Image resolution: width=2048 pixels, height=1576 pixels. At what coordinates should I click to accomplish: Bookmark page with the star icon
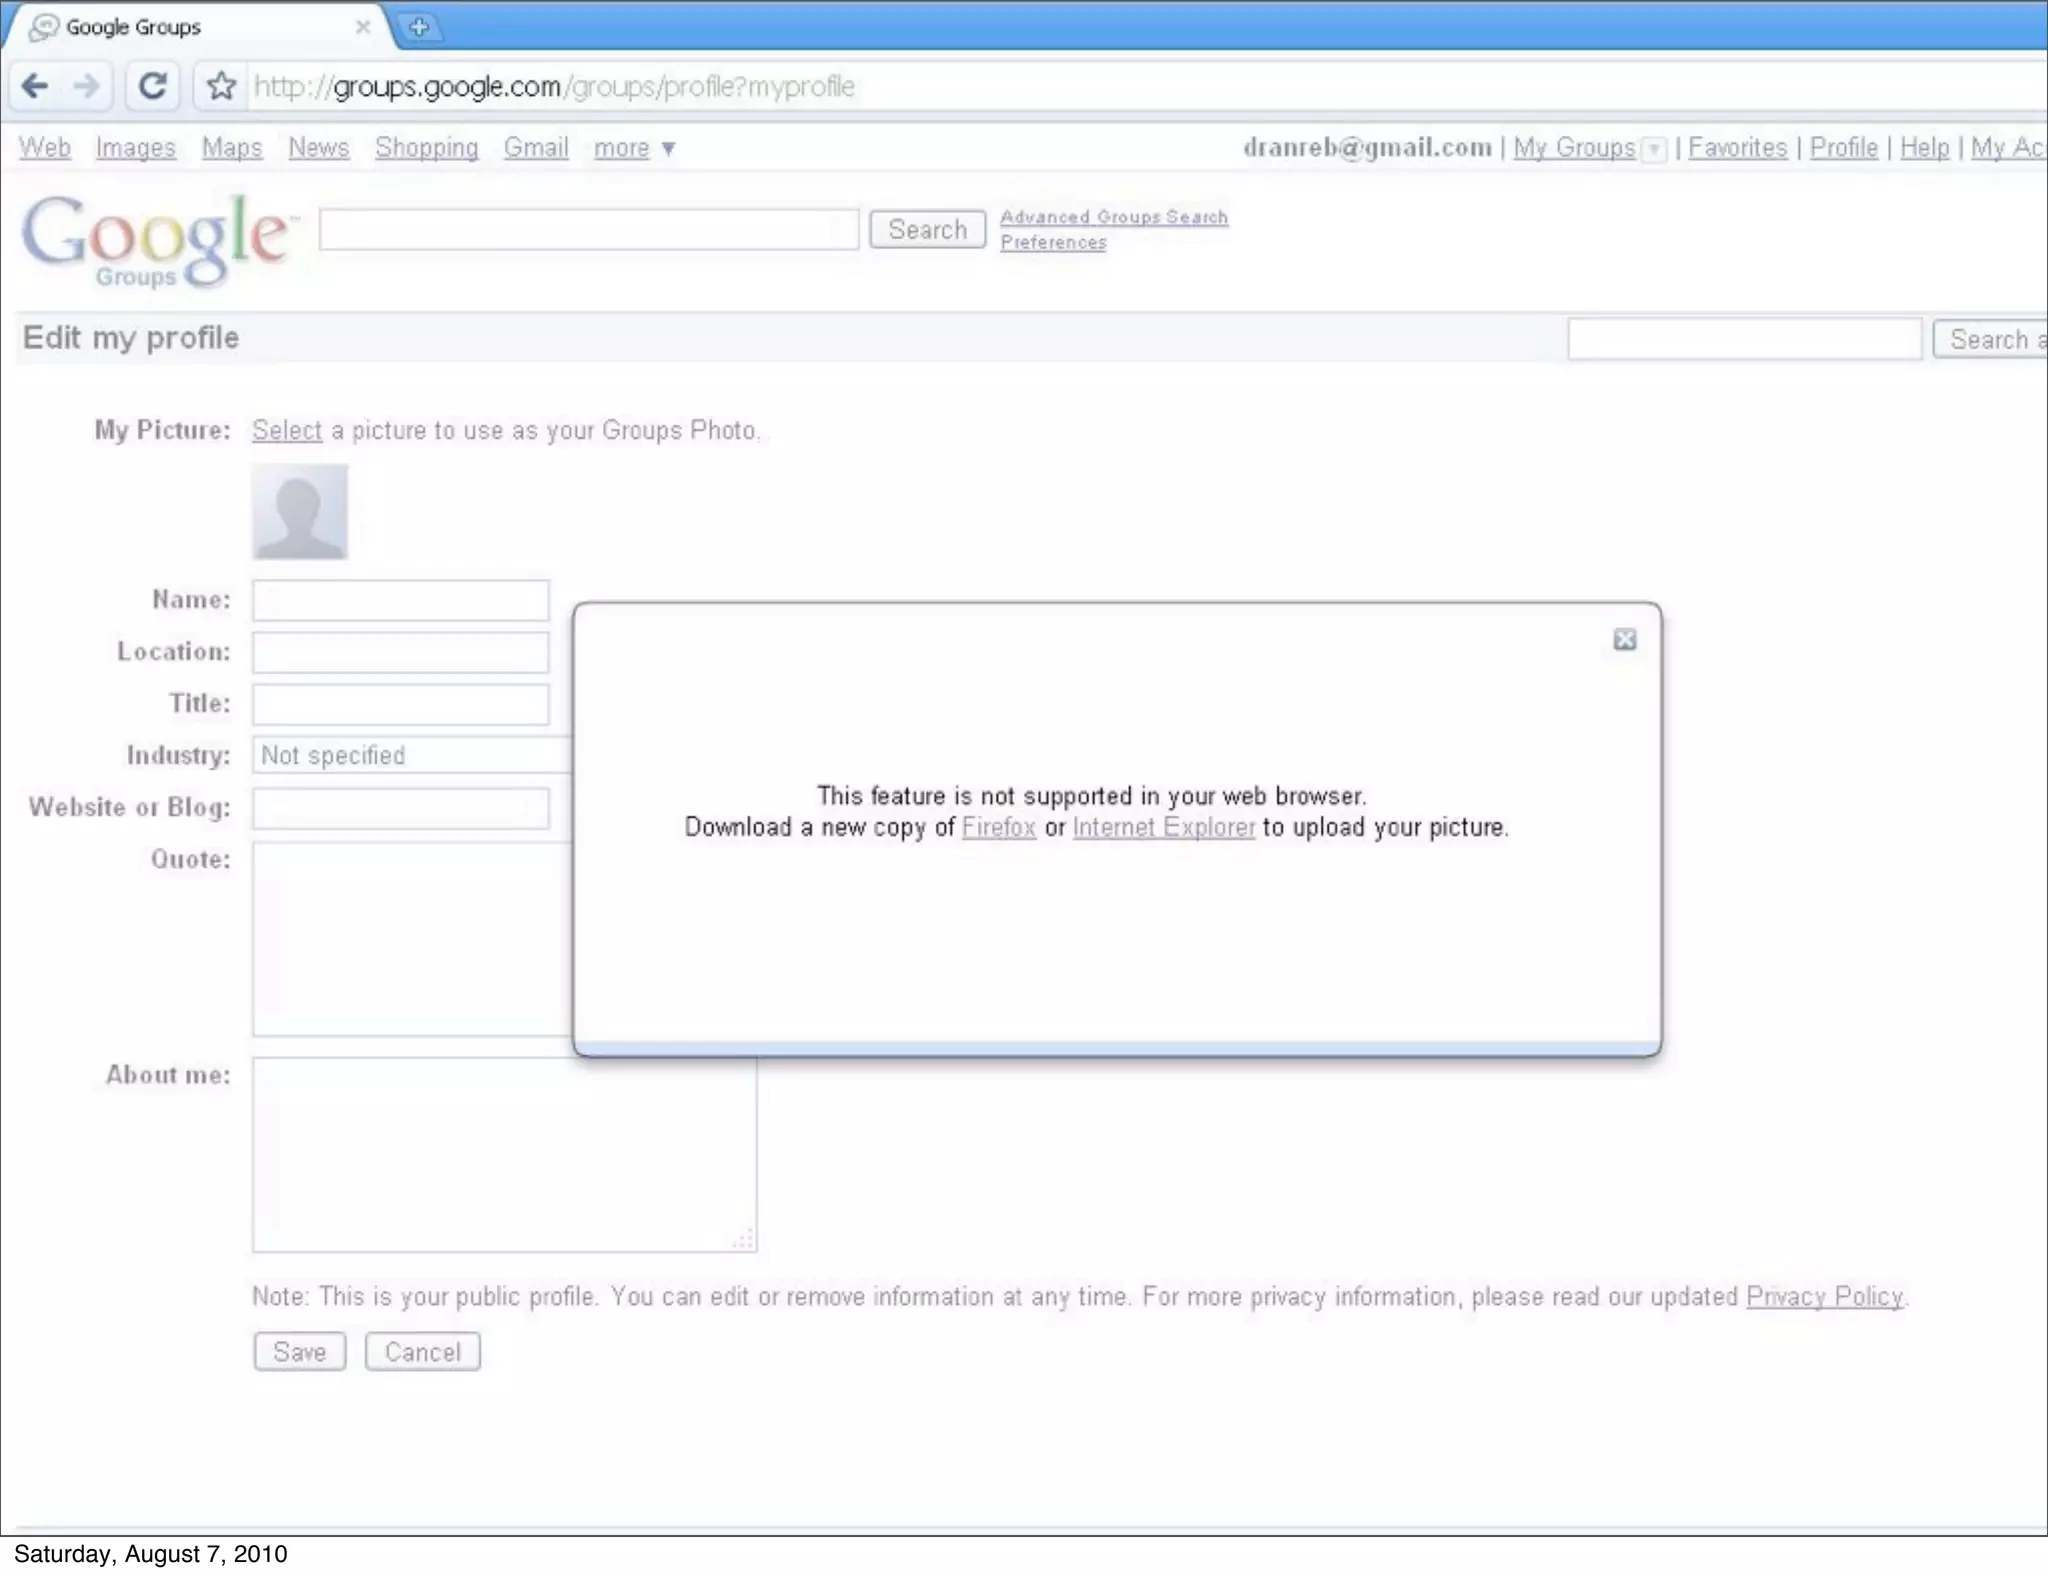coord(221,86)
